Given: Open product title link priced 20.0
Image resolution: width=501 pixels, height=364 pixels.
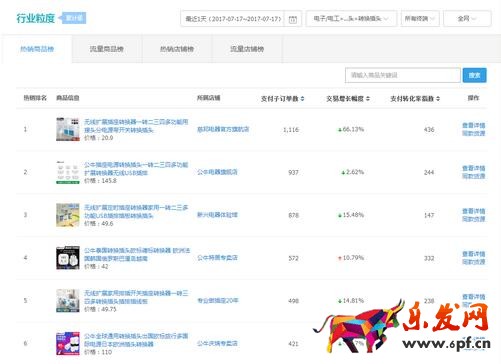Looking at the screenshot, I should (x=136, y=126).
